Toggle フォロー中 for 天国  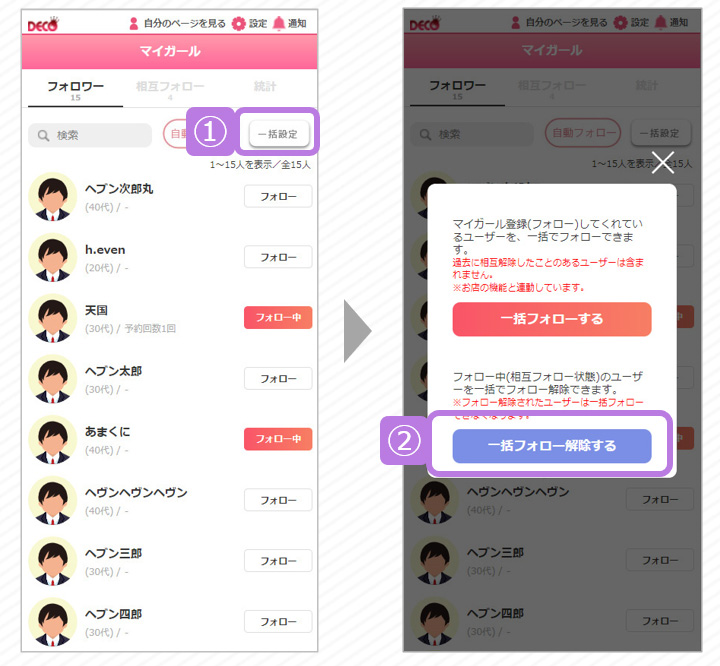278,317
